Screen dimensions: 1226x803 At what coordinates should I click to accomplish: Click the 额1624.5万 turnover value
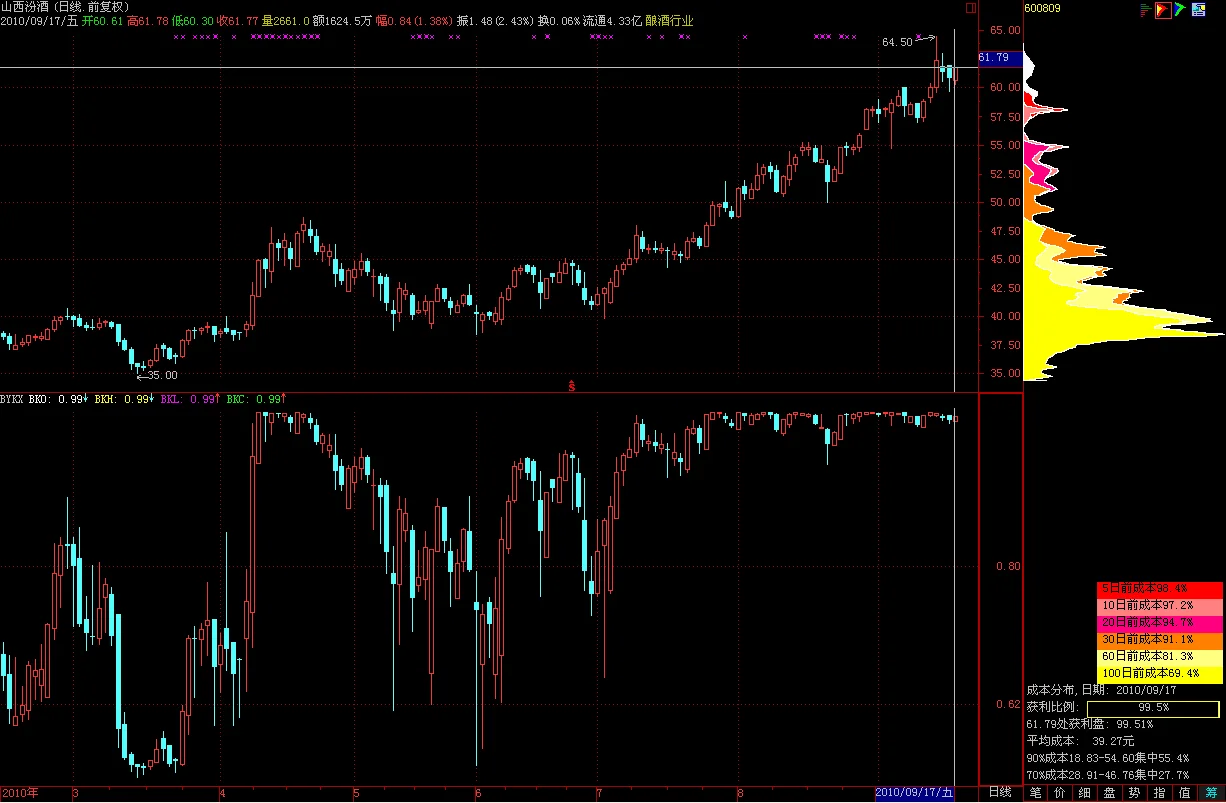tap(342, 21)
